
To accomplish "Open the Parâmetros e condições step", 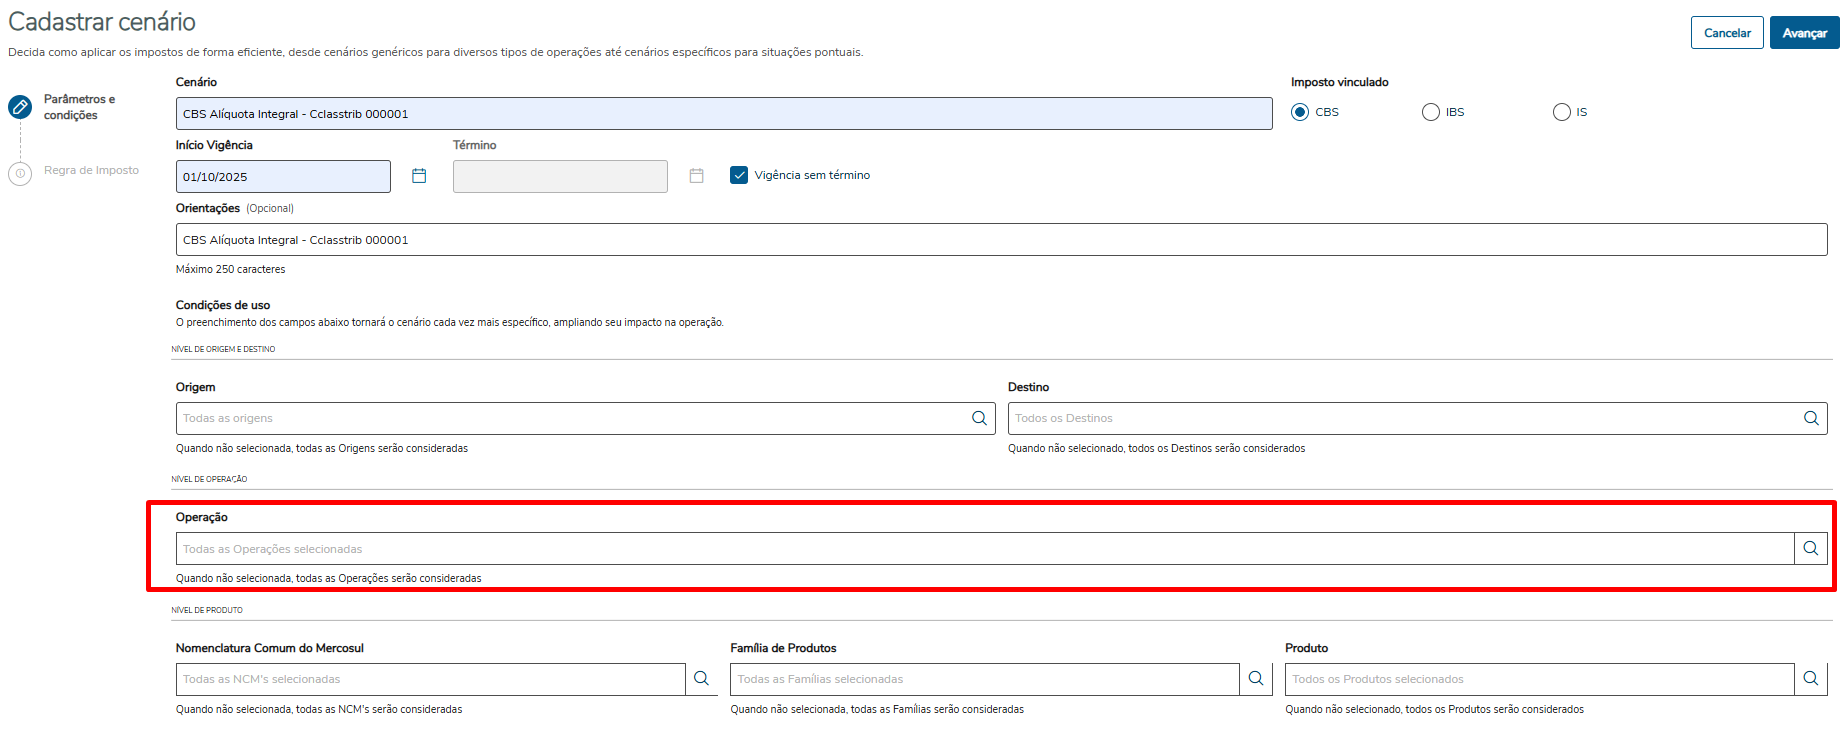I will (x=79, y=107).
